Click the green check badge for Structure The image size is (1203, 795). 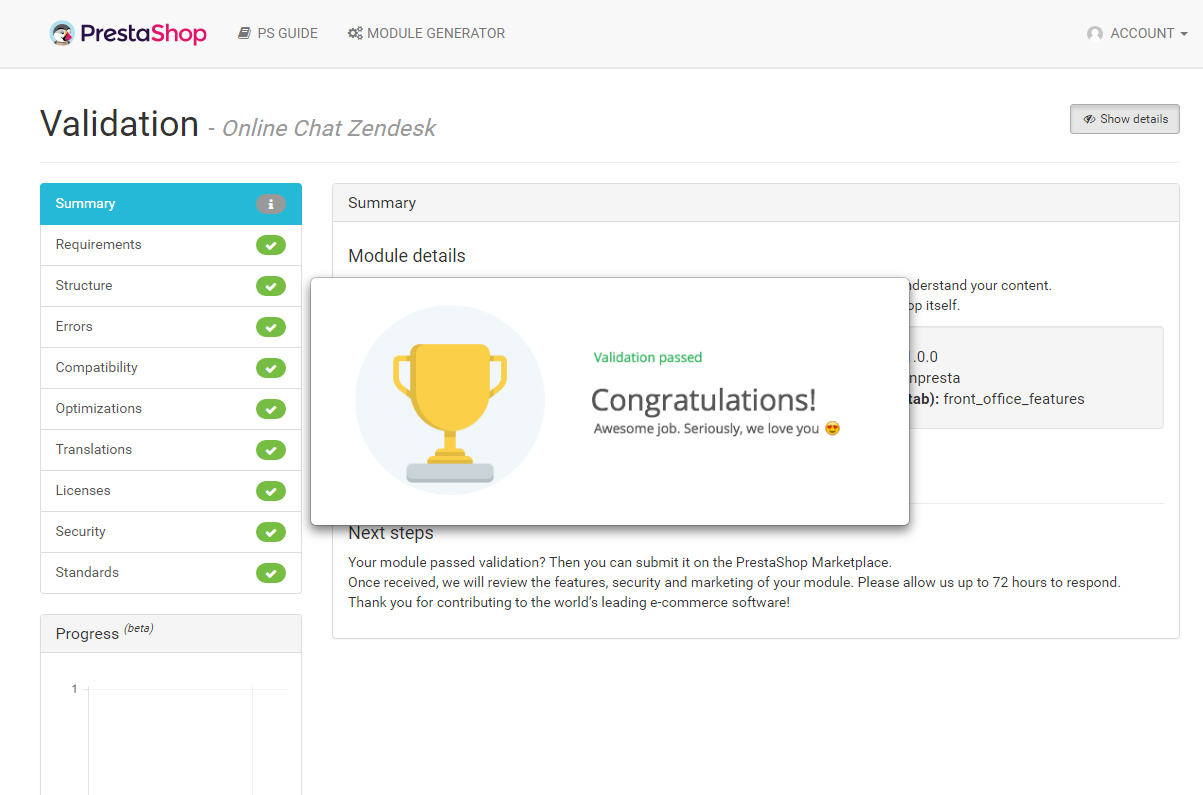(271, 286)
